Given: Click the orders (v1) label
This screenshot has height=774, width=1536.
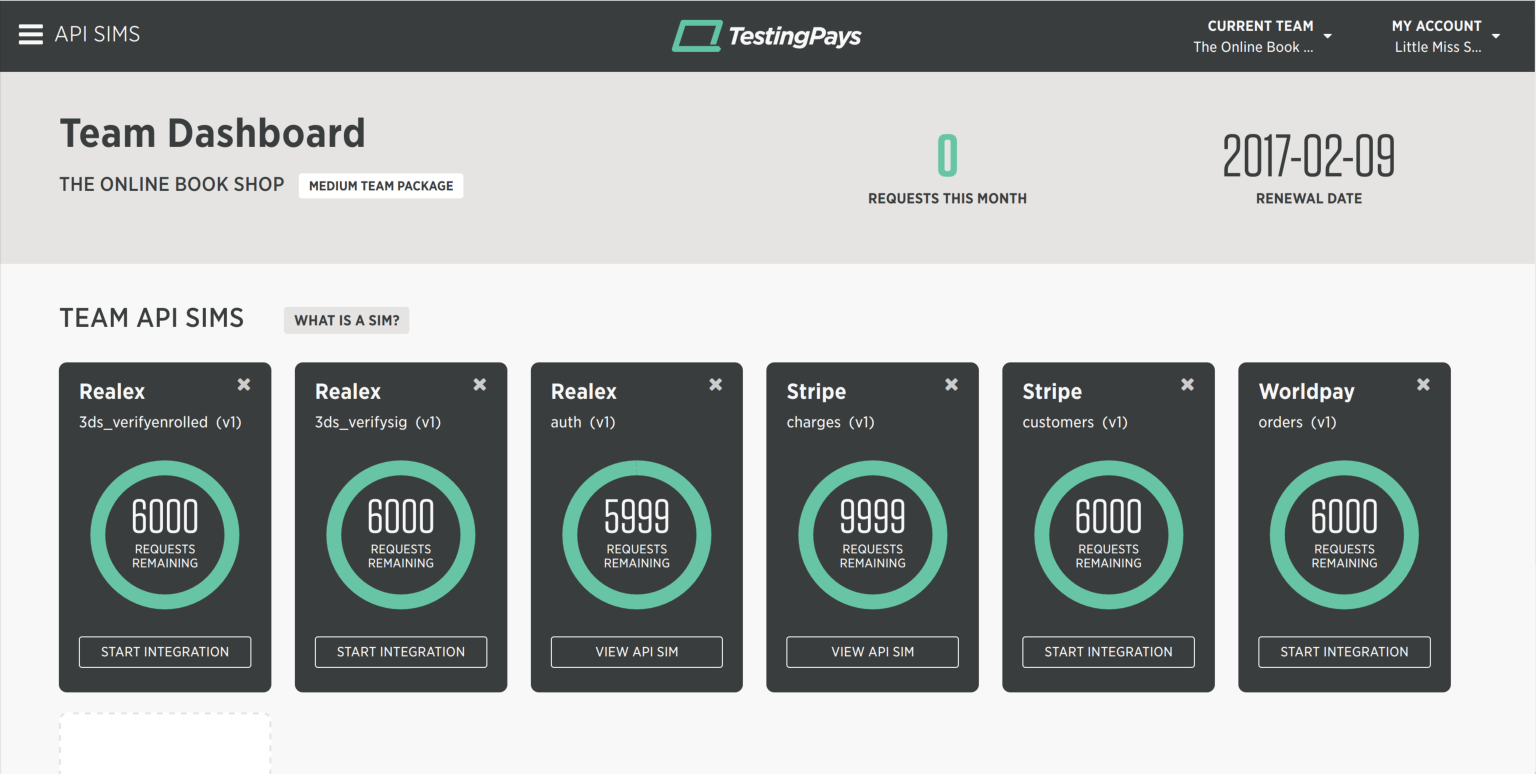Looking at the screenshot, I should click(x=1298, y=423).
